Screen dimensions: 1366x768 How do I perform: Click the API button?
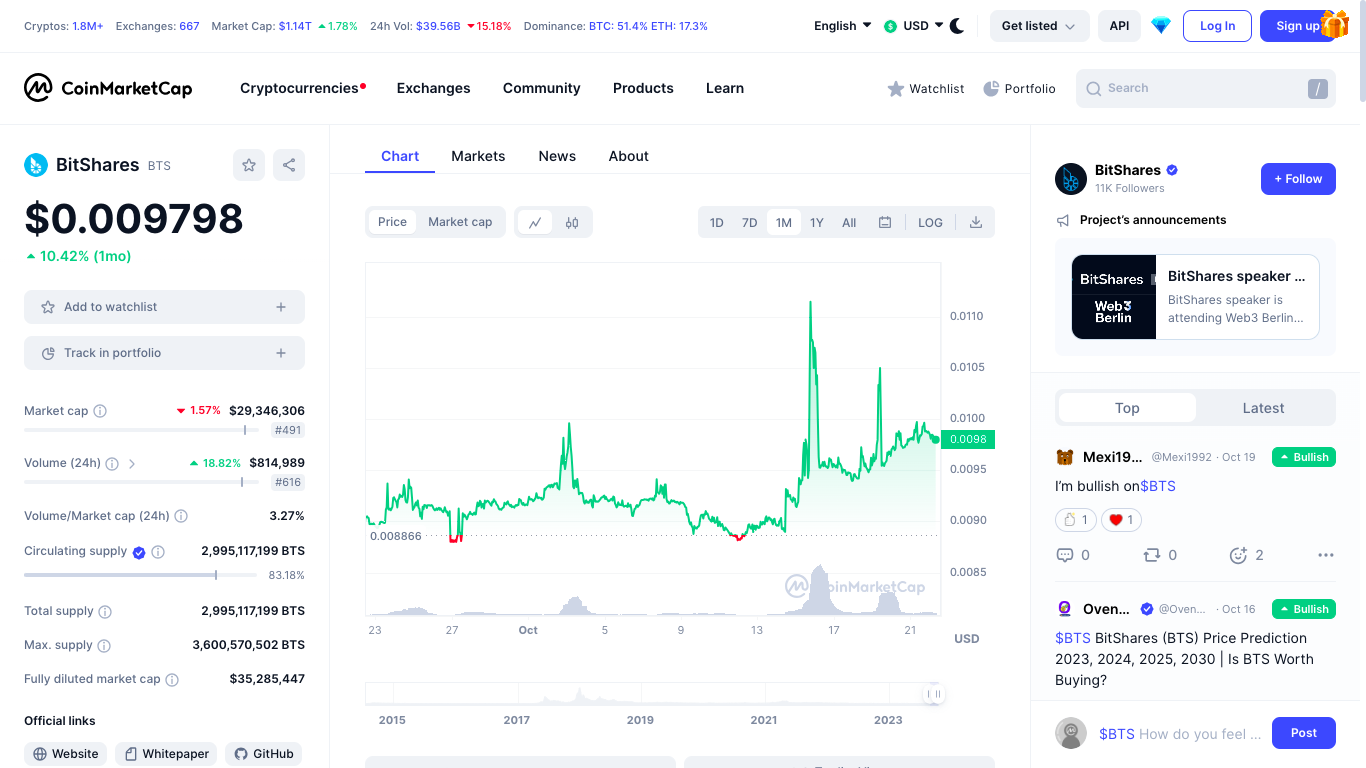(1119, 26)
